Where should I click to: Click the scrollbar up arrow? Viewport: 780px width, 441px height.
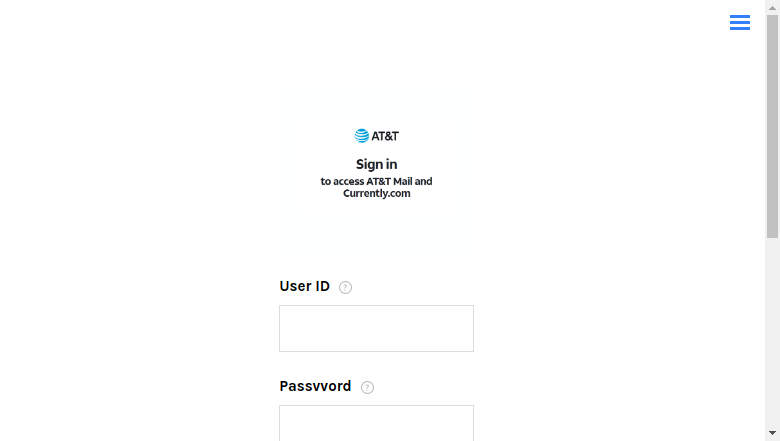tap(772, 7)
